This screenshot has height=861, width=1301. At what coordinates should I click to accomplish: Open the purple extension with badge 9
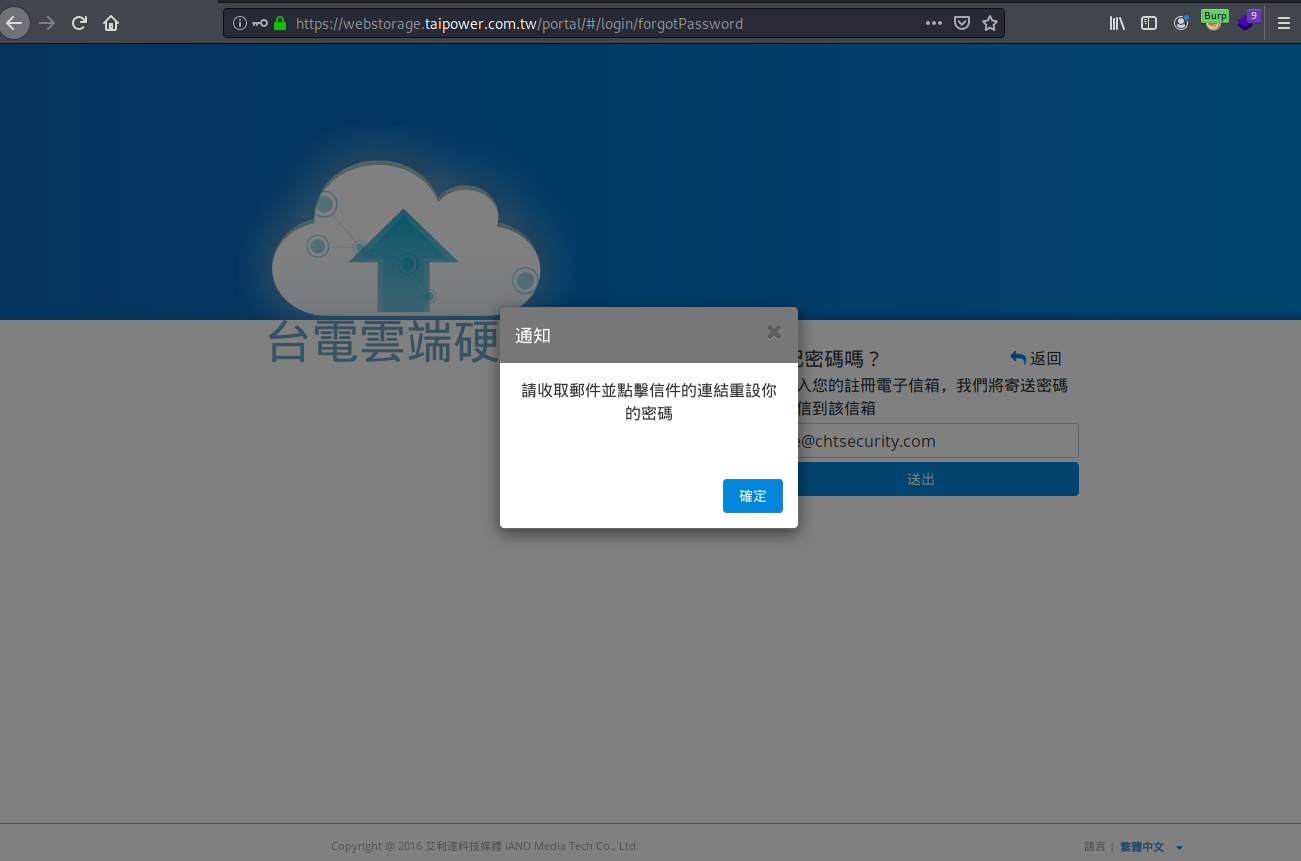[x=1246, y=21]
